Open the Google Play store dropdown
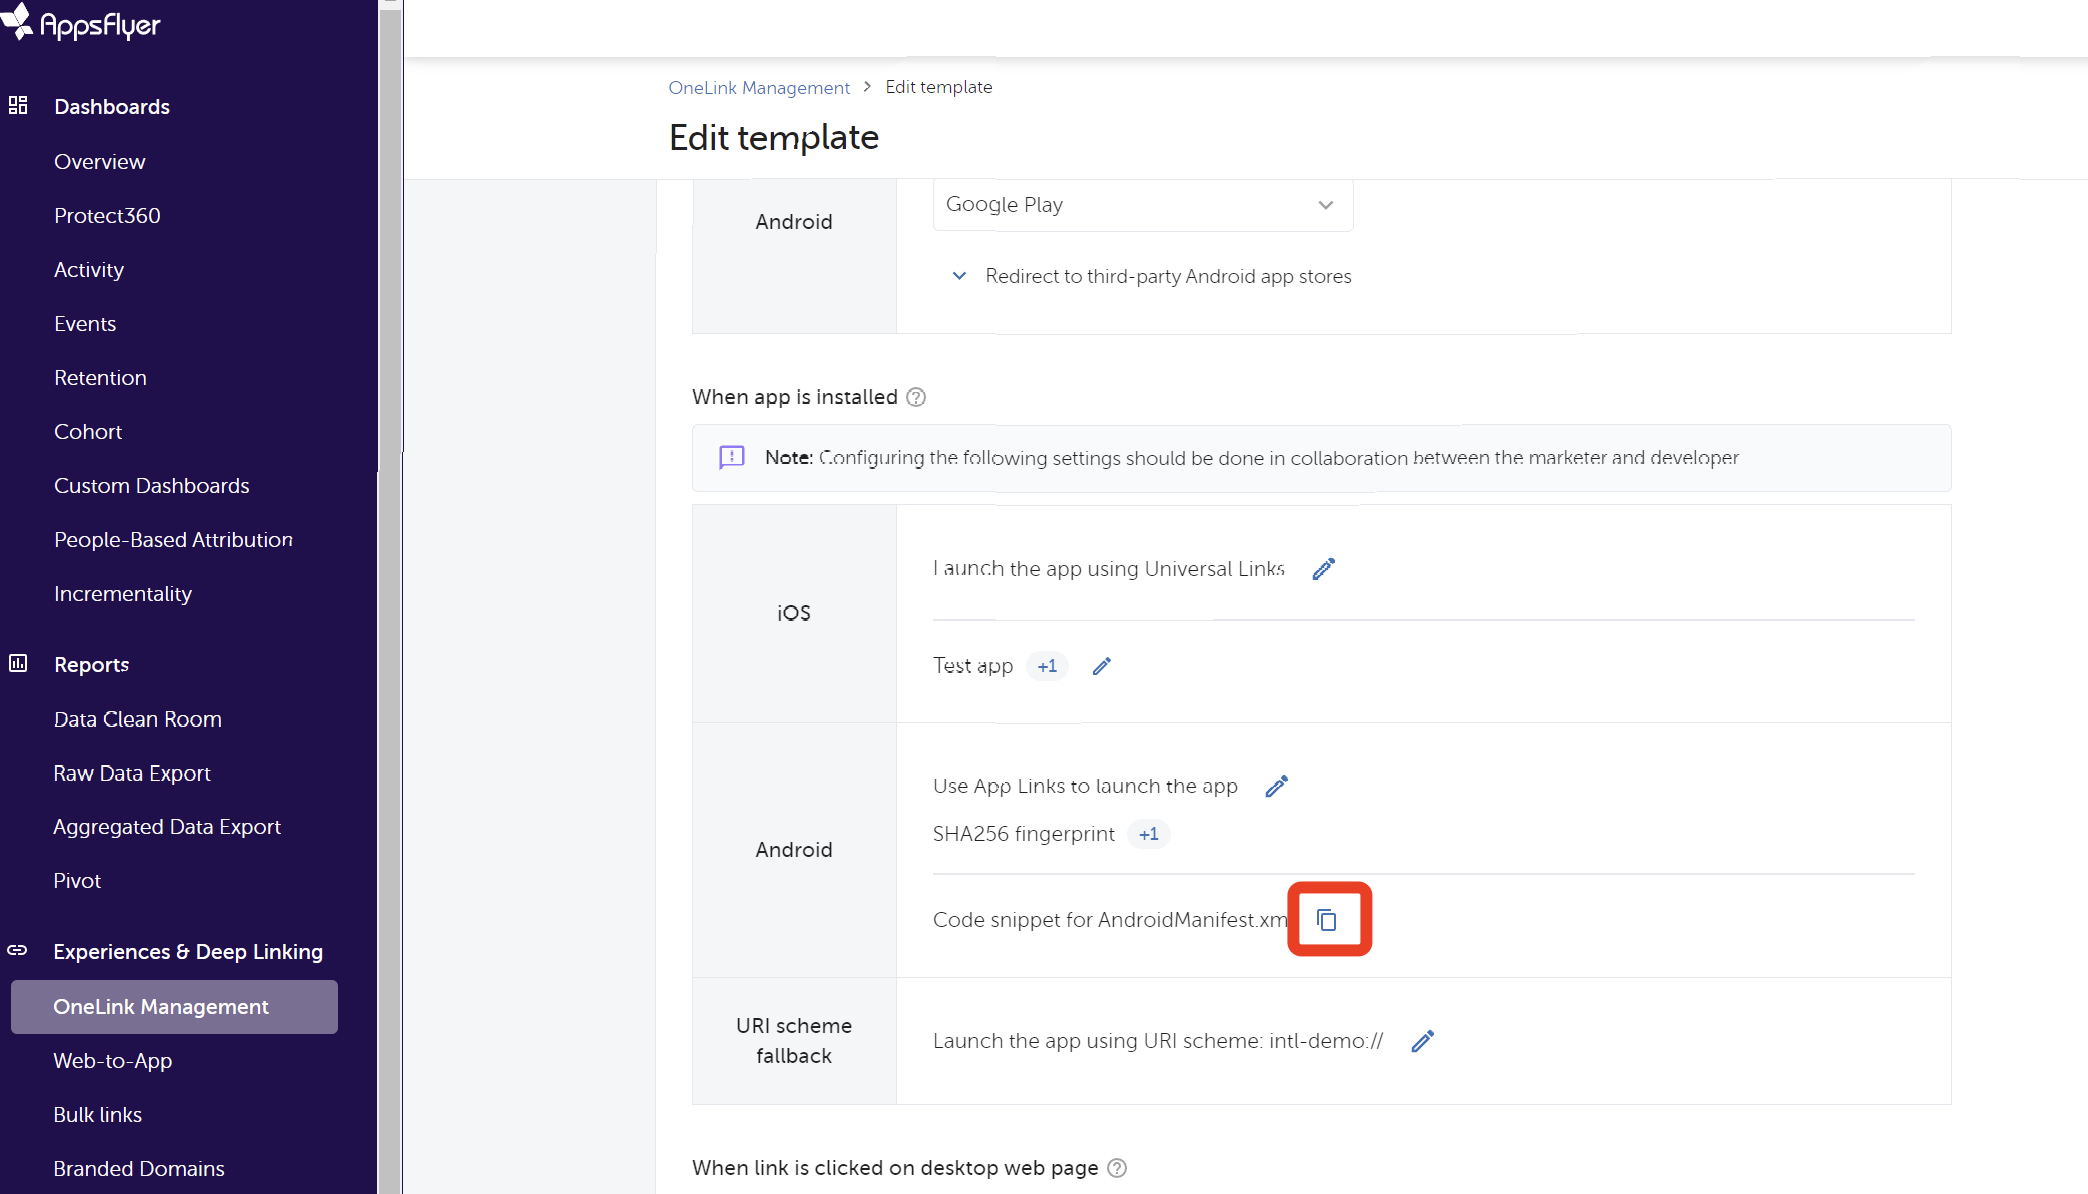This screenshot has height=1194, width=2088. click(1143, 205)
